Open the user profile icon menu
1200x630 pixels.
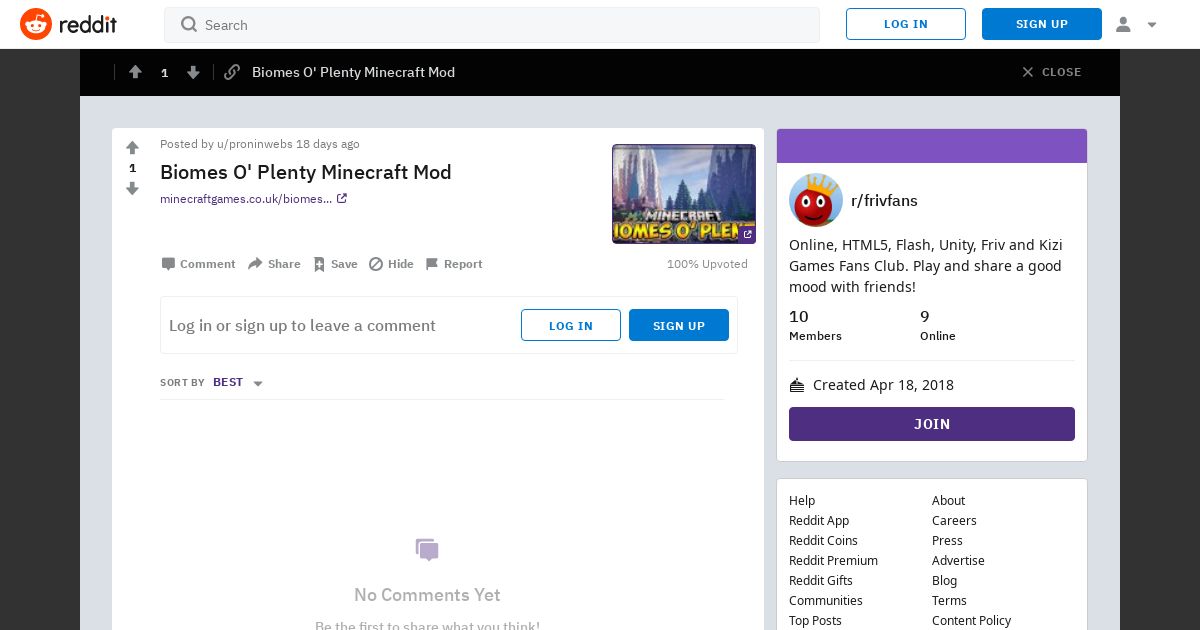[x=1123, y=24]
